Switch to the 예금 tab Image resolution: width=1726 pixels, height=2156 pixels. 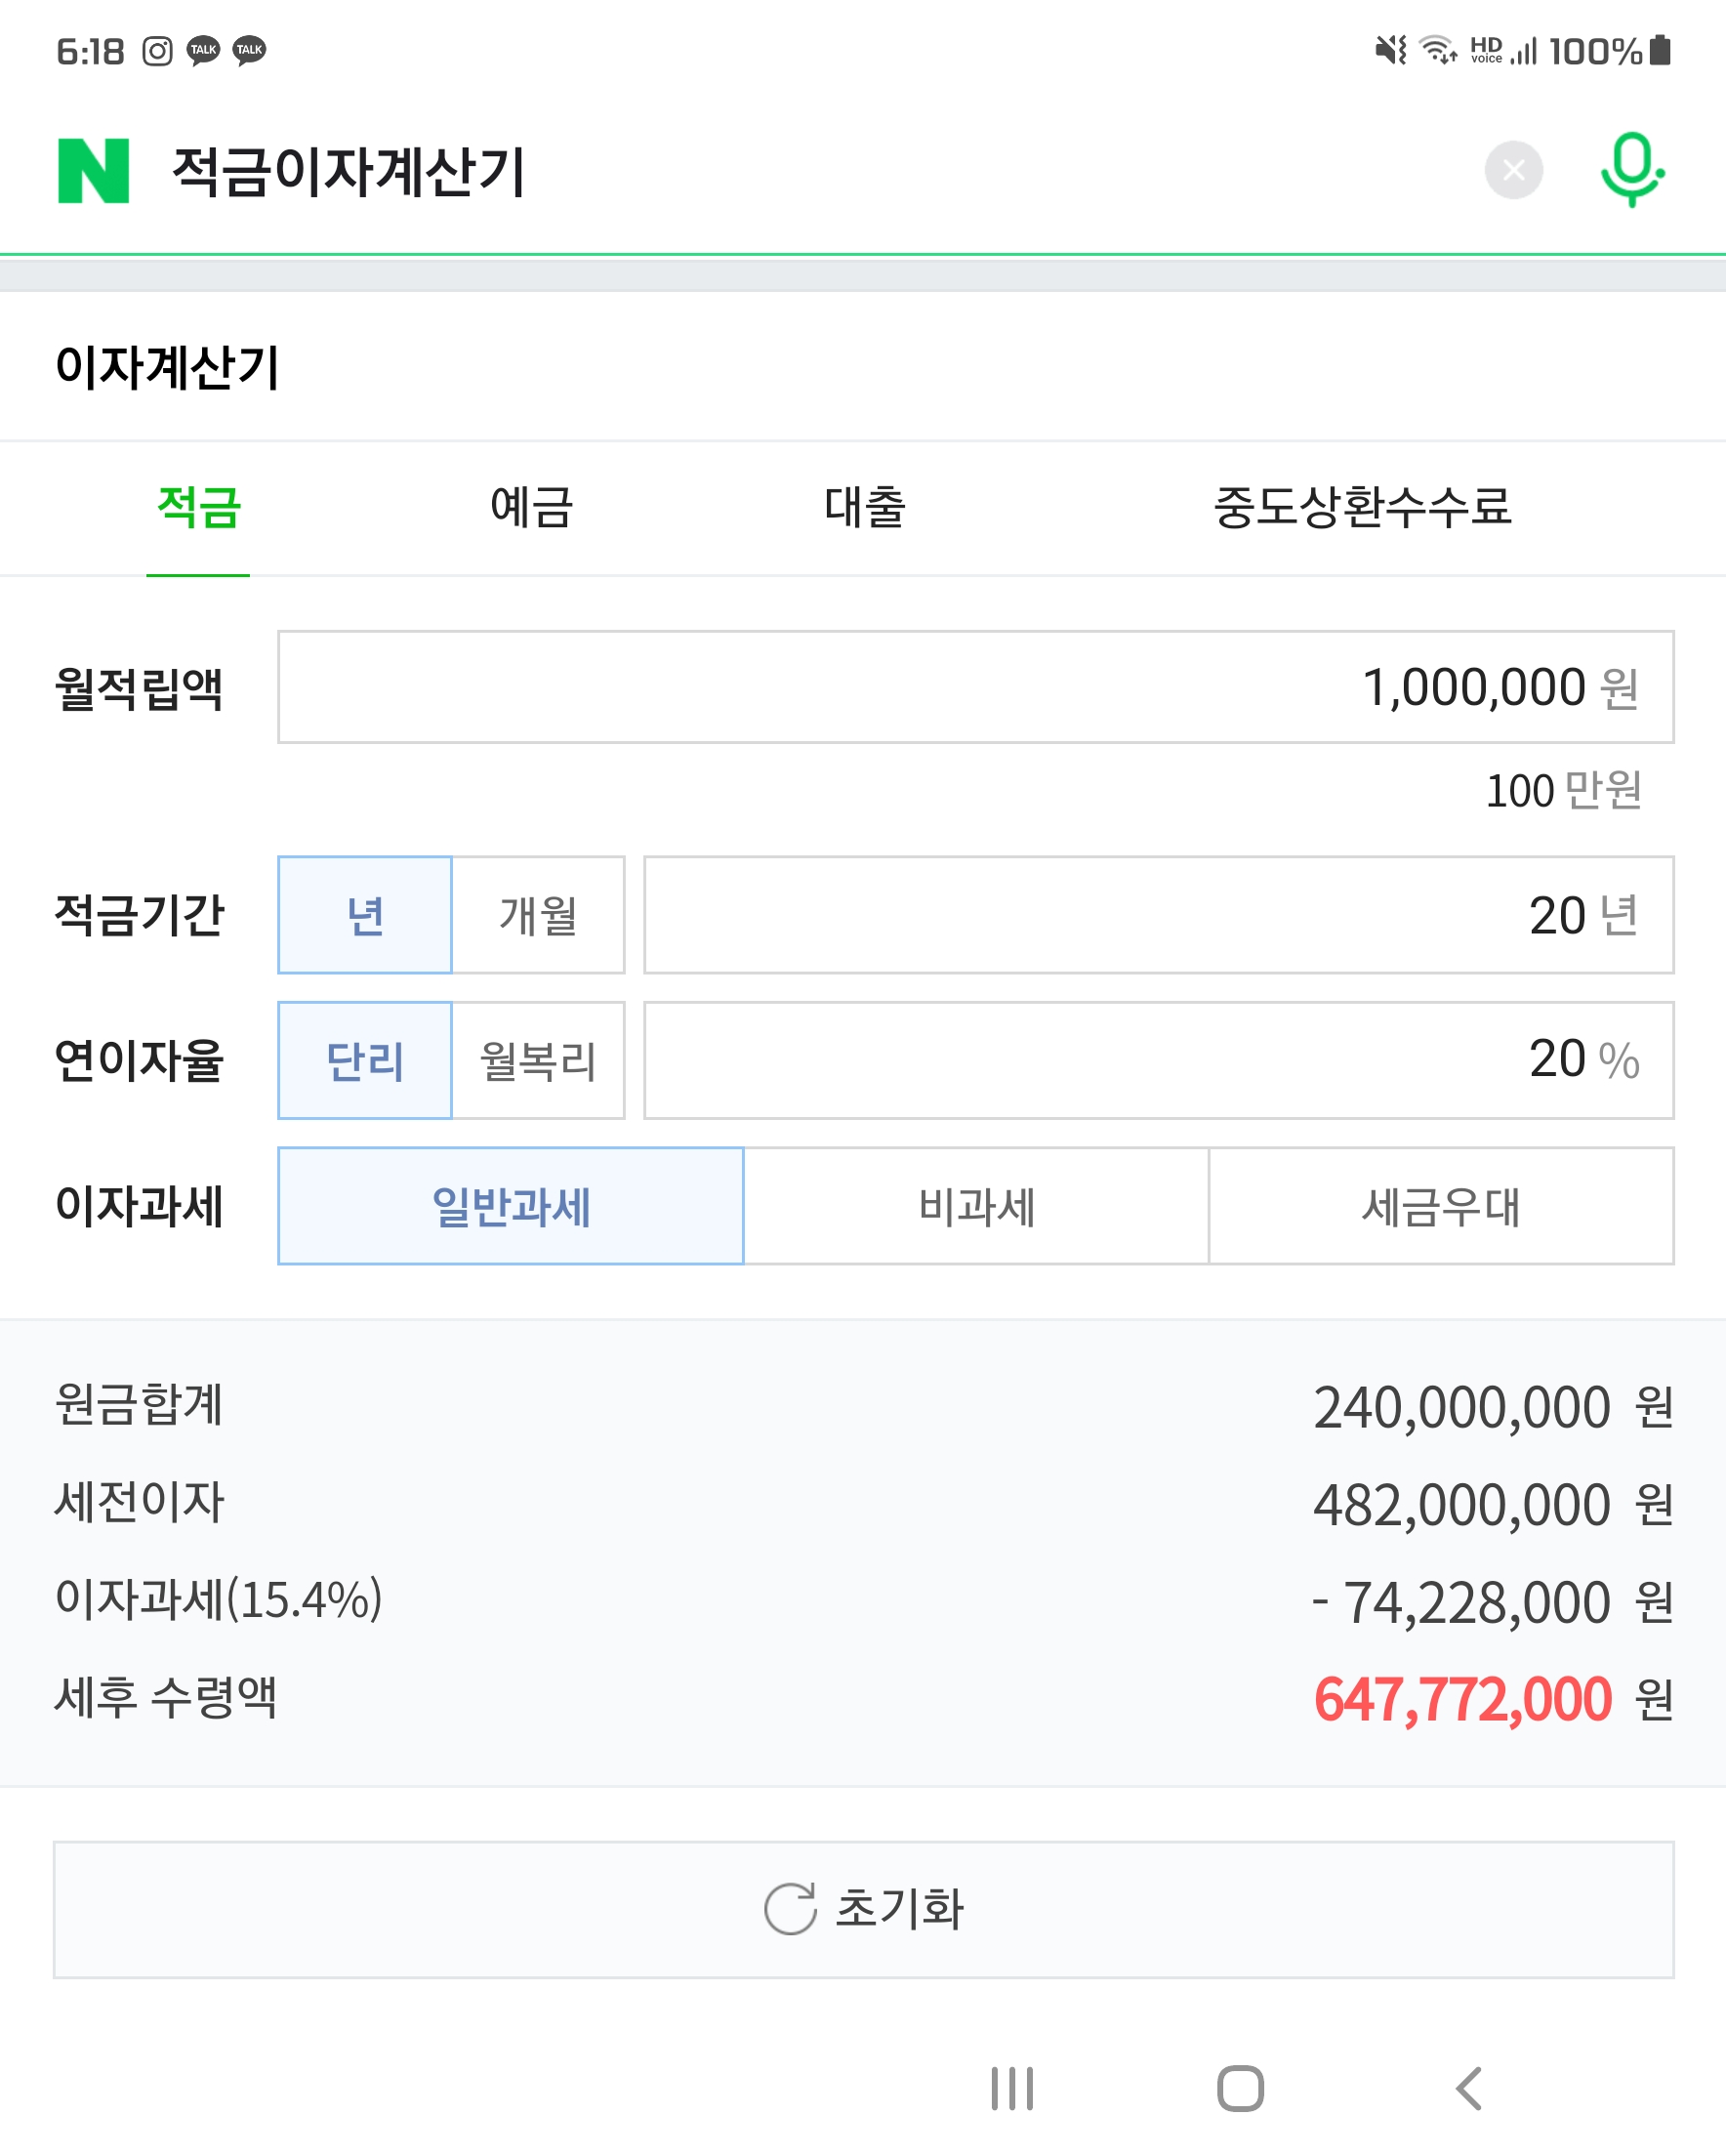(531, 507)
